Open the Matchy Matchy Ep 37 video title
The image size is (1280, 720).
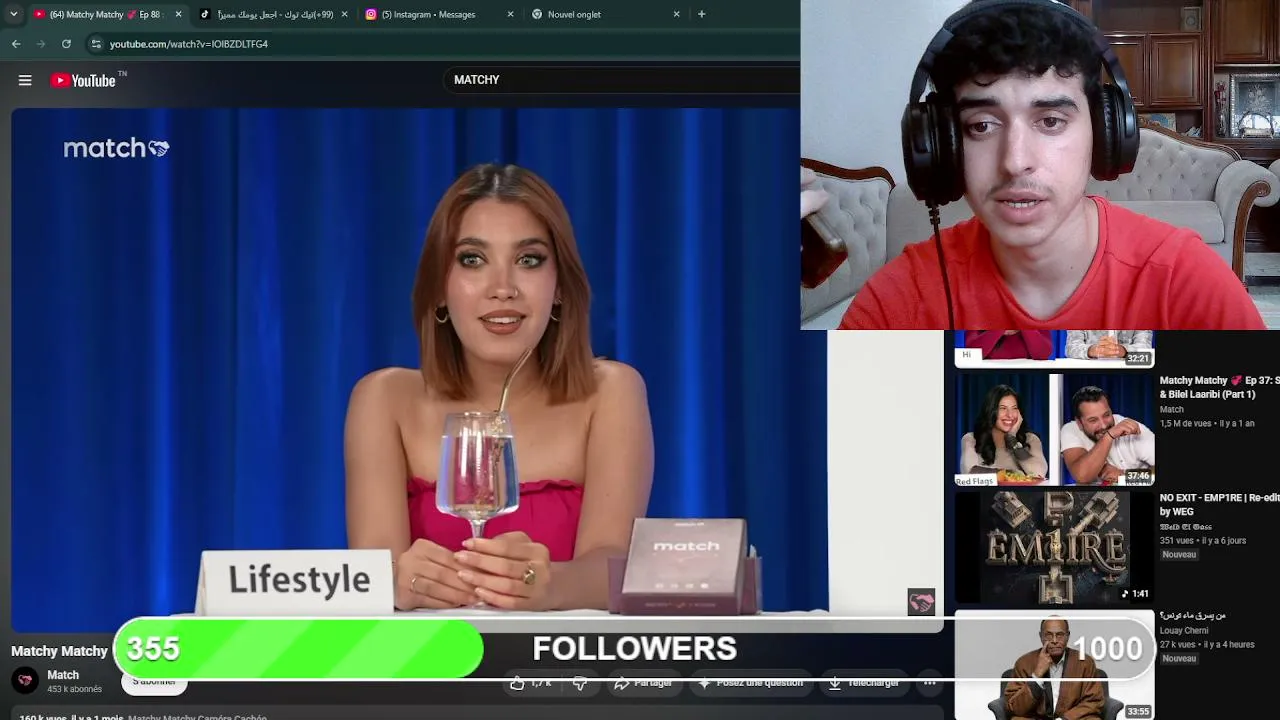(1219, 387)
